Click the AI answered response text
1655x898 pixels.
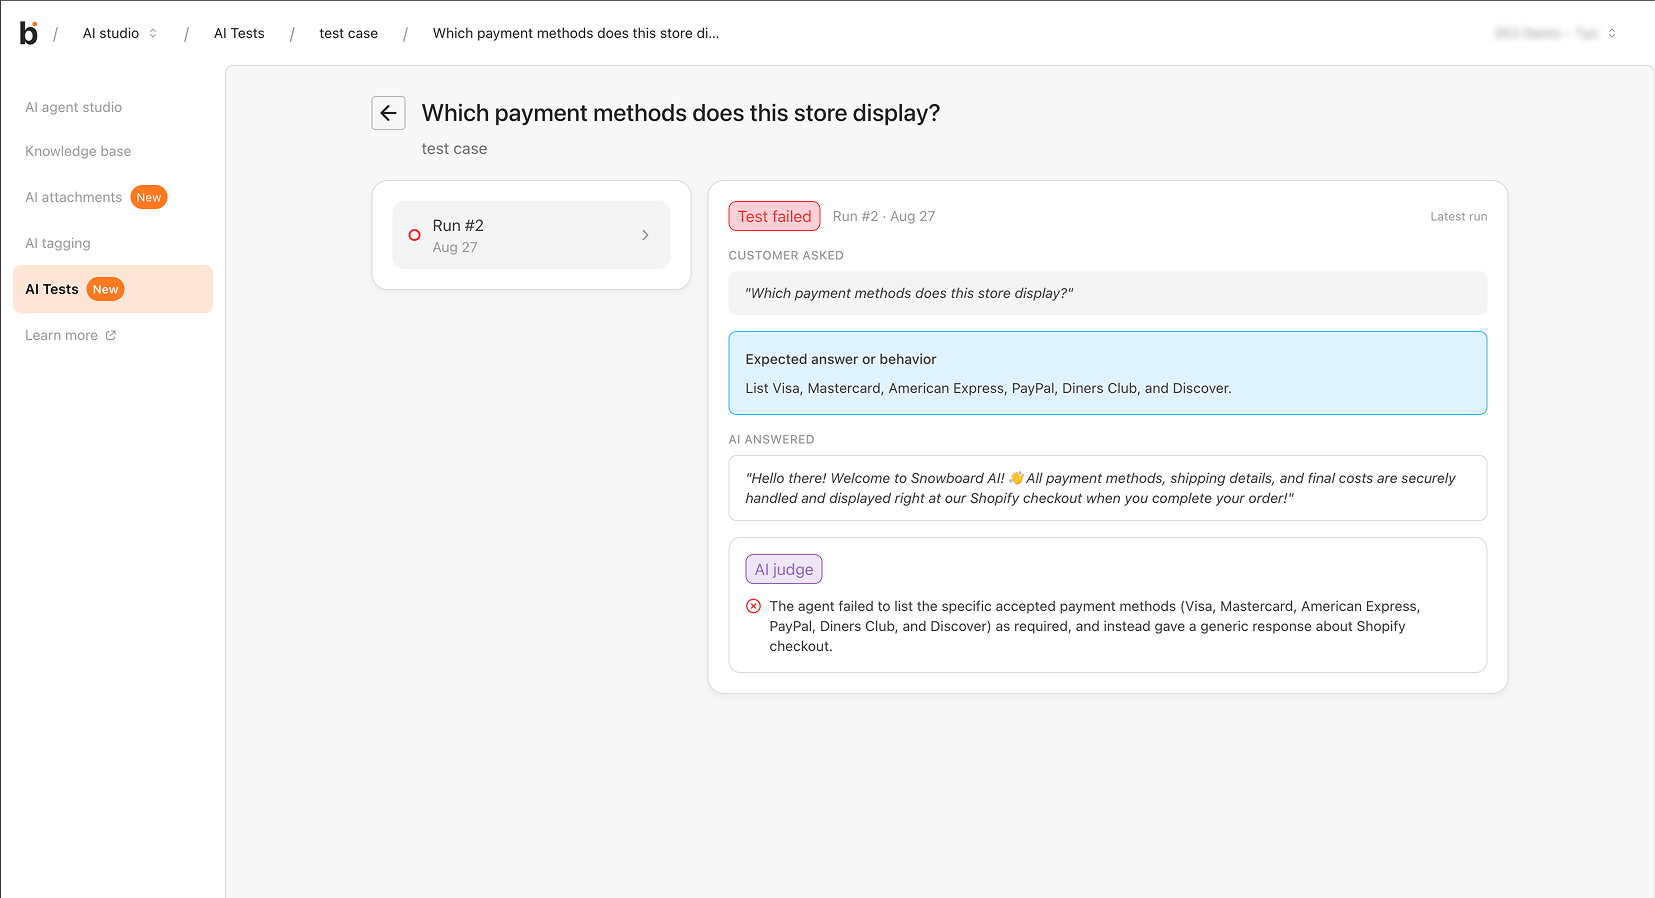1100,488
